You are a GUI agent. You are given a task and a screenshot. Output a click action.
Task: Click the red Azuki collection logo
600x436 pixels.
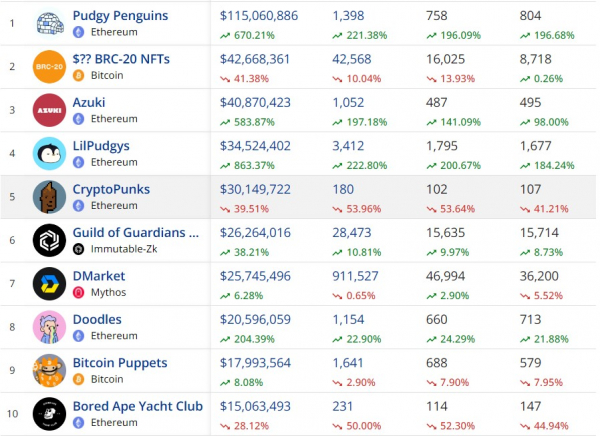[x=50, y=110]
